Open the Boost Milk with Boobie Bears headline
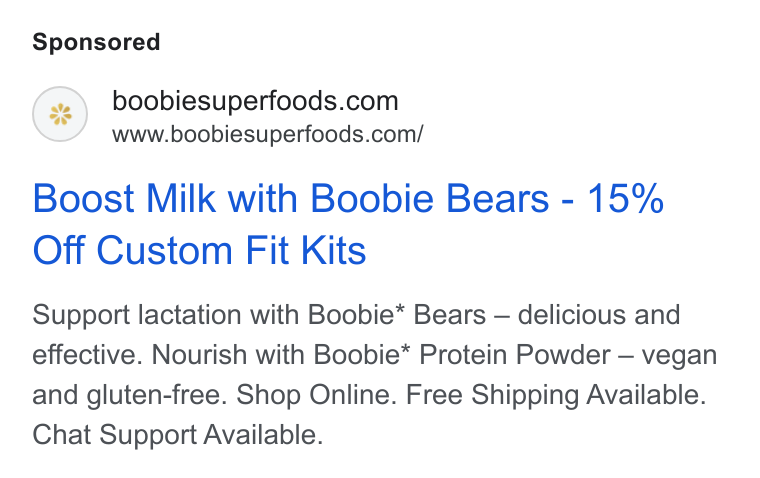The width and height of the screenshot is (760, 478). point(291,198)
